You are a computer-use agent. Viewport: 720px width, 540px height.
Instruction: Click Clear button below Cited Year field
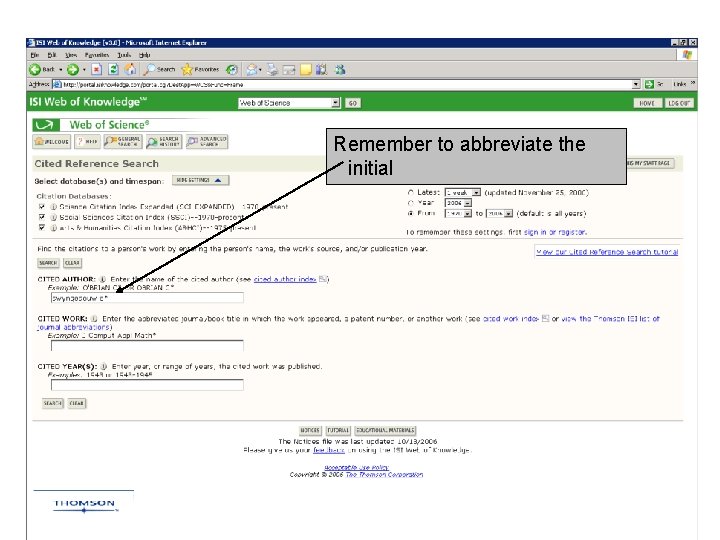point(77,404)
